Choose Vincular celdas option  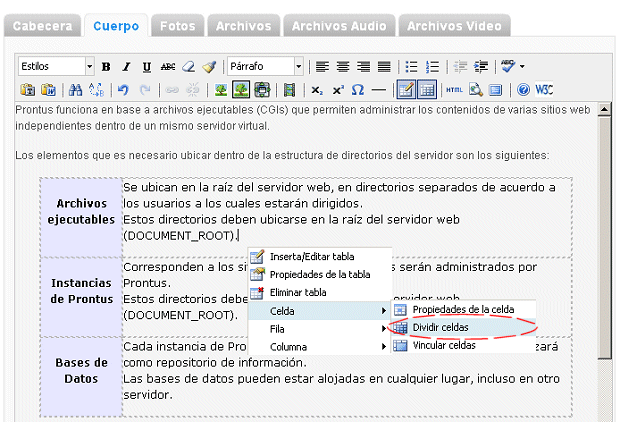click(x=463, y=345)
